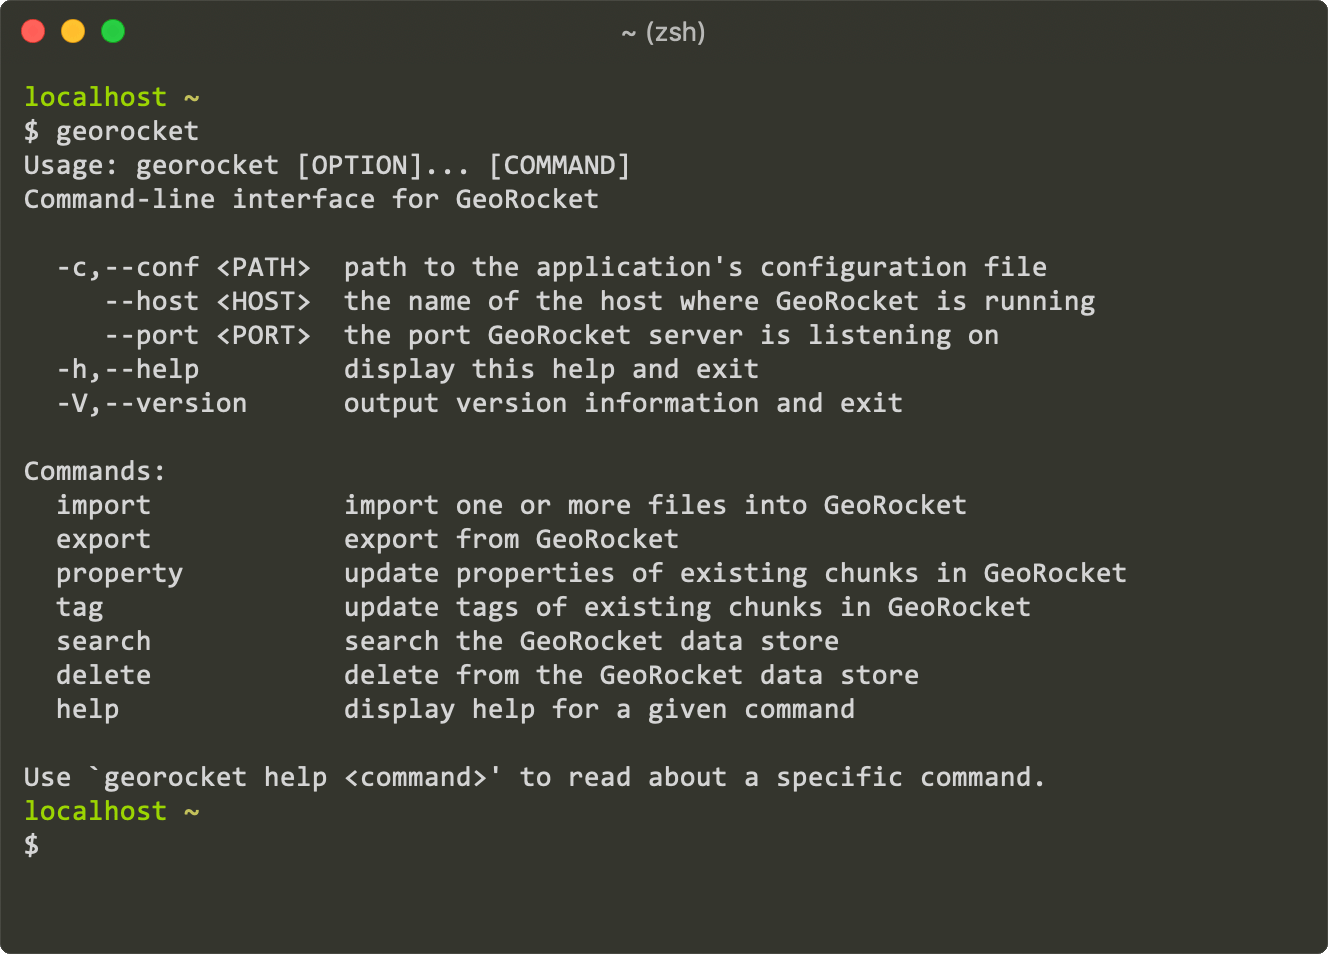Click the "property" command name
This screenshot has width=1328, height=954.
click(x=119, y=573)
